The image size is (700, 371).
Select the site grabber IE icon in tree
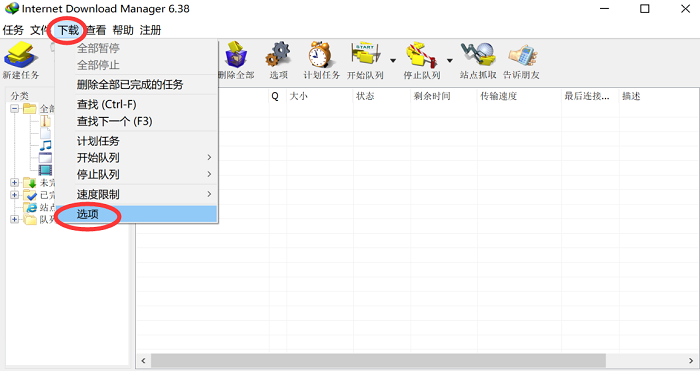coord(31,208)
